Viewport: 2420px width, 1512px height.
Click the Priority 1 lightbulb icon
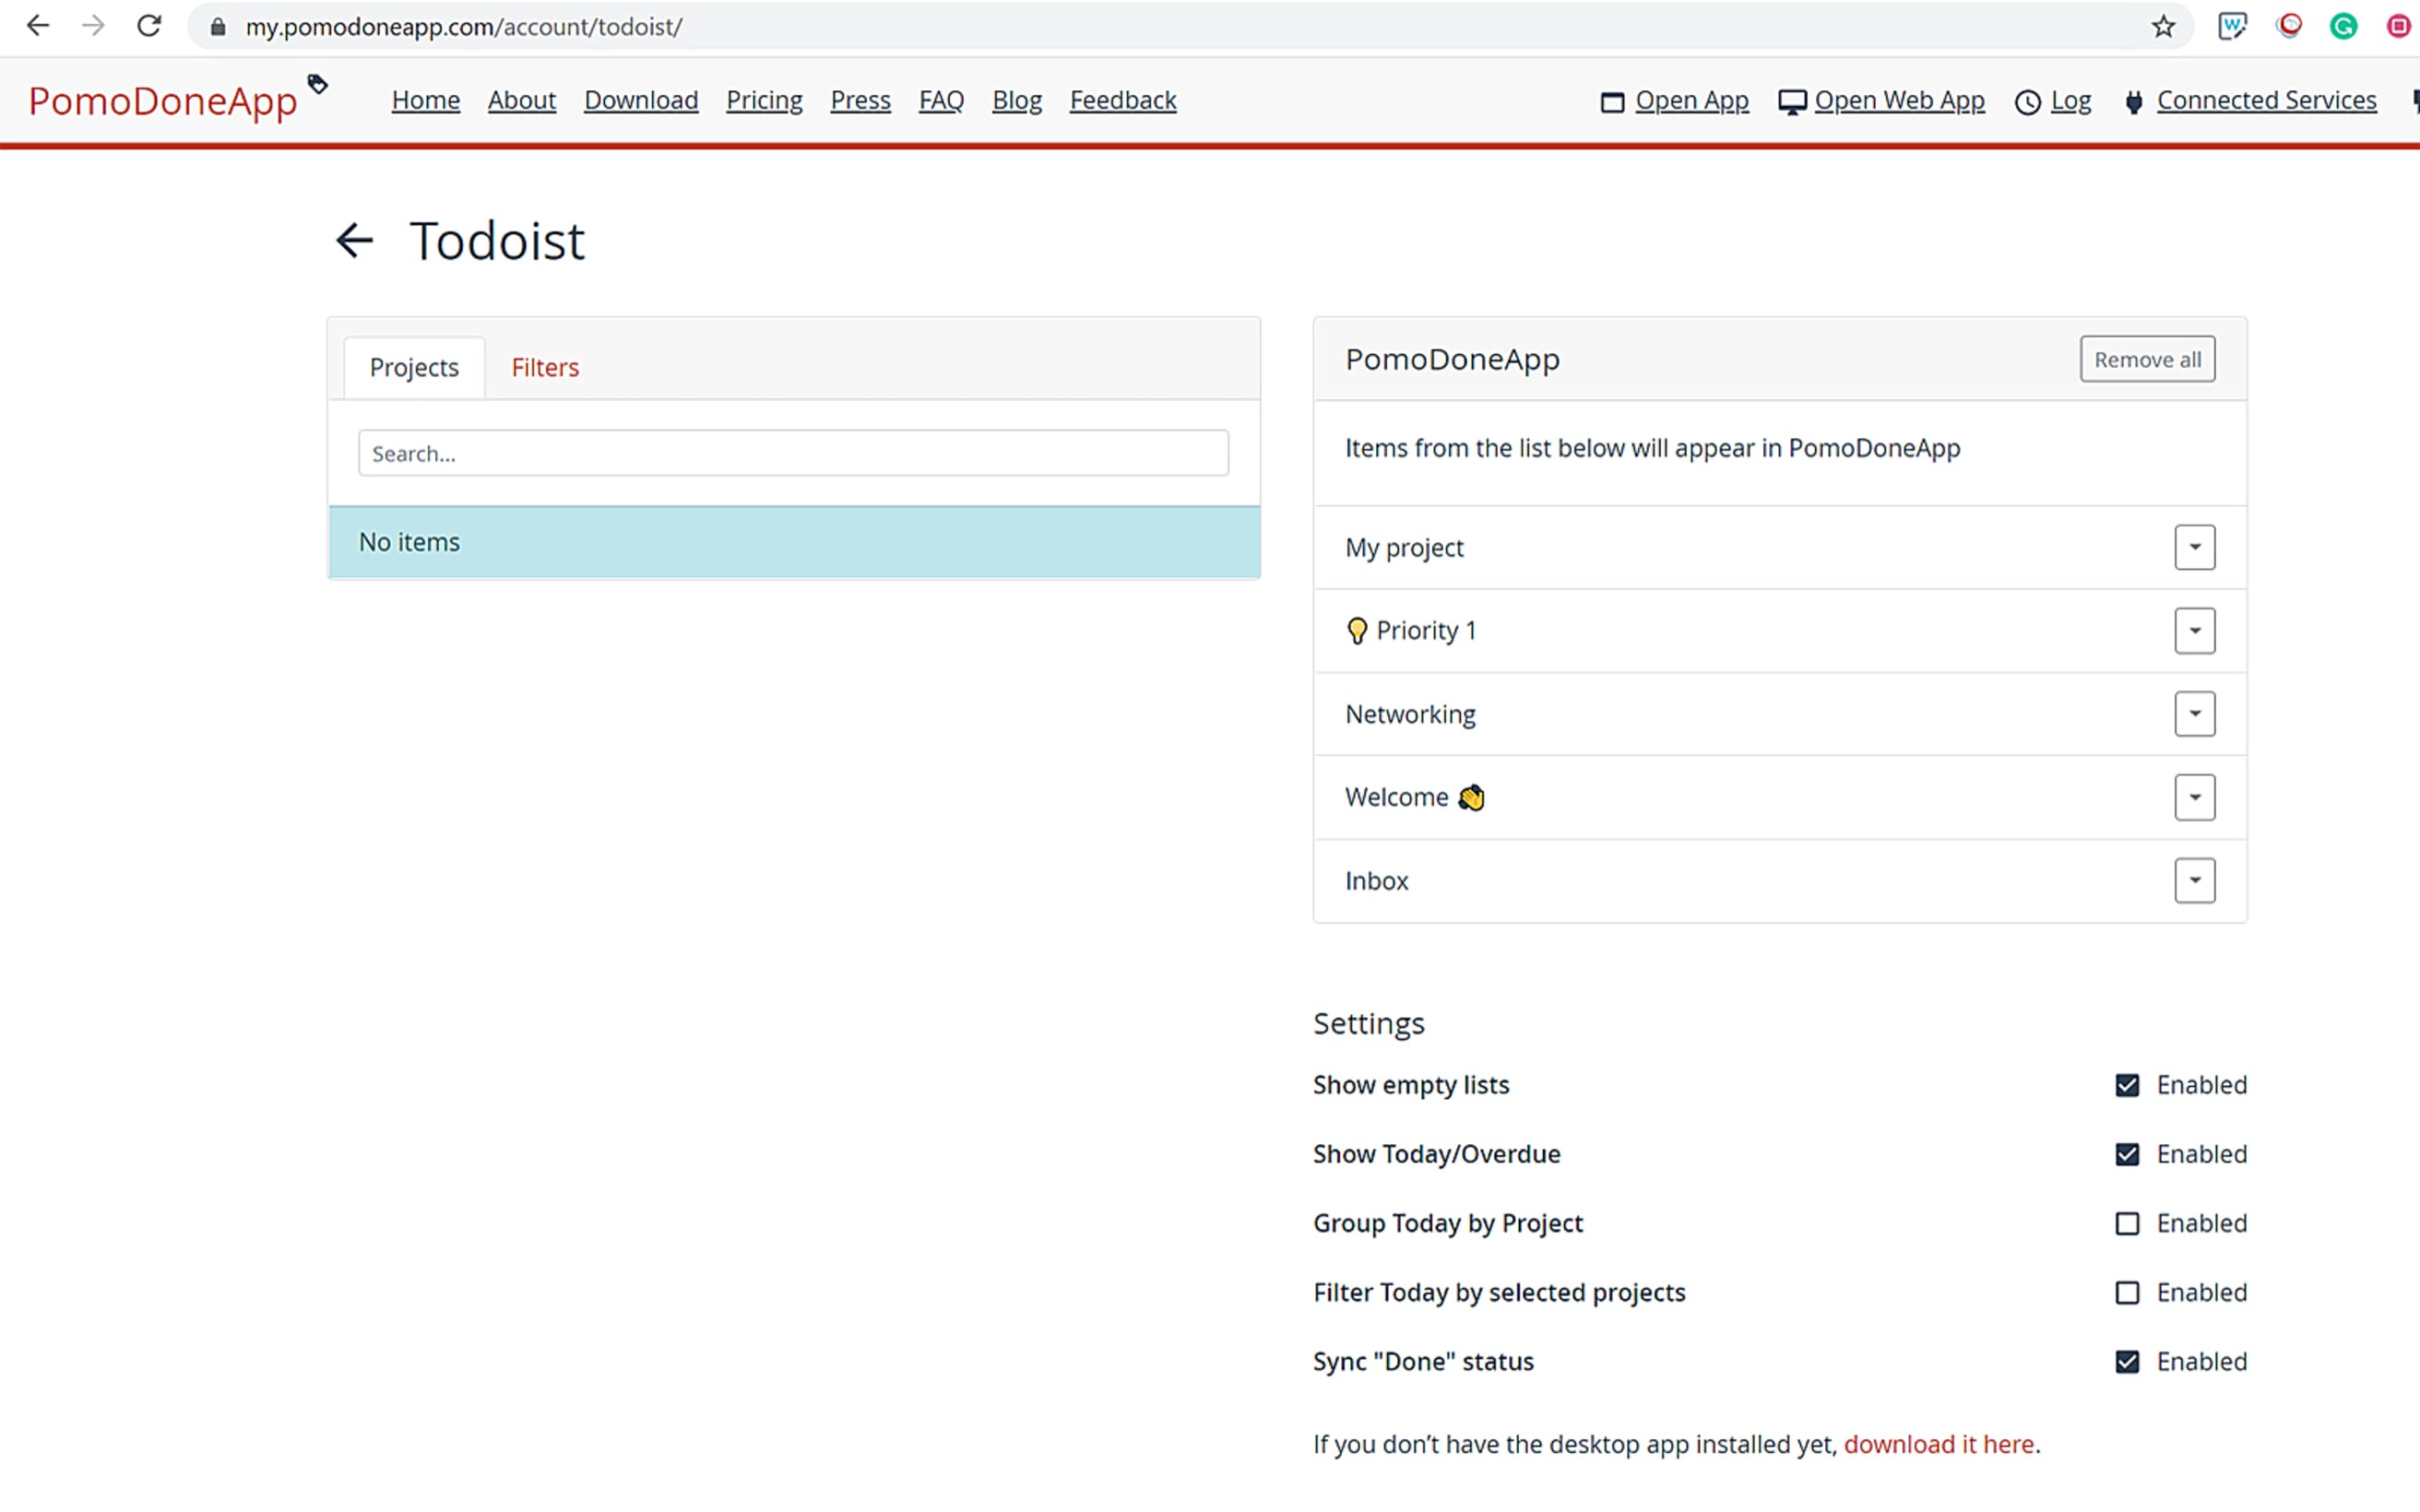[x=1356, y=629]
